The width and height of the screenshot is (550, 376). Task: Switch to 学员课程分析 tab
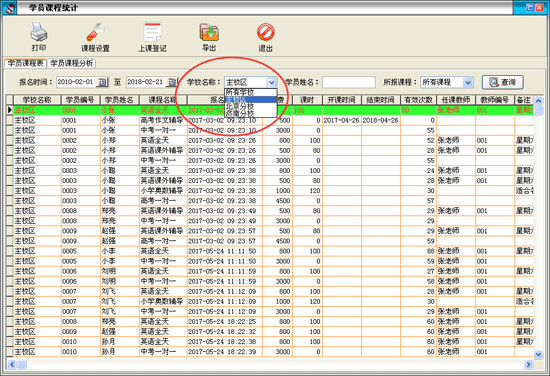72,63
